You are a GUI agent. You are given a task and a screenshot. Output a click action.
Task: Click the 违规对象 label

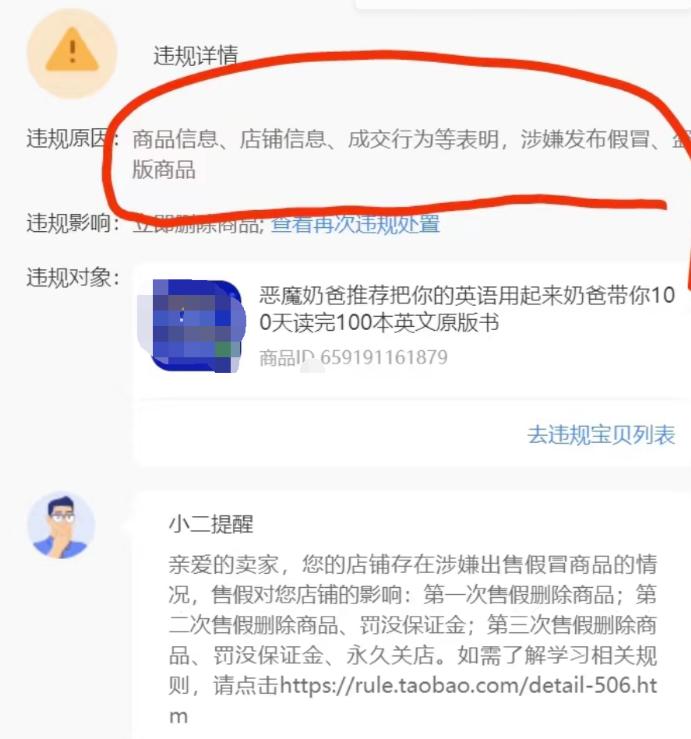click(74, 277)
